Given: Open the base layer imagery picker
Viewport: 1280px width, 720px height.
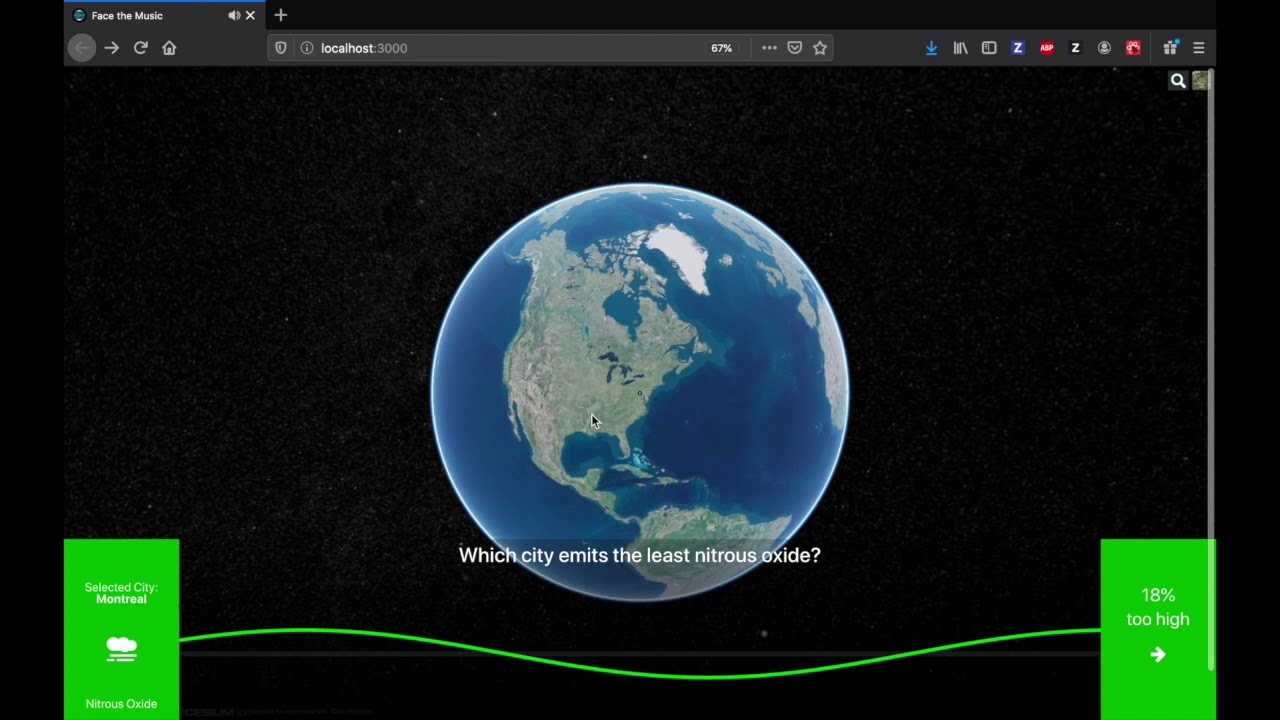Looking at the screenshot, I should [x=1201, y=81].
